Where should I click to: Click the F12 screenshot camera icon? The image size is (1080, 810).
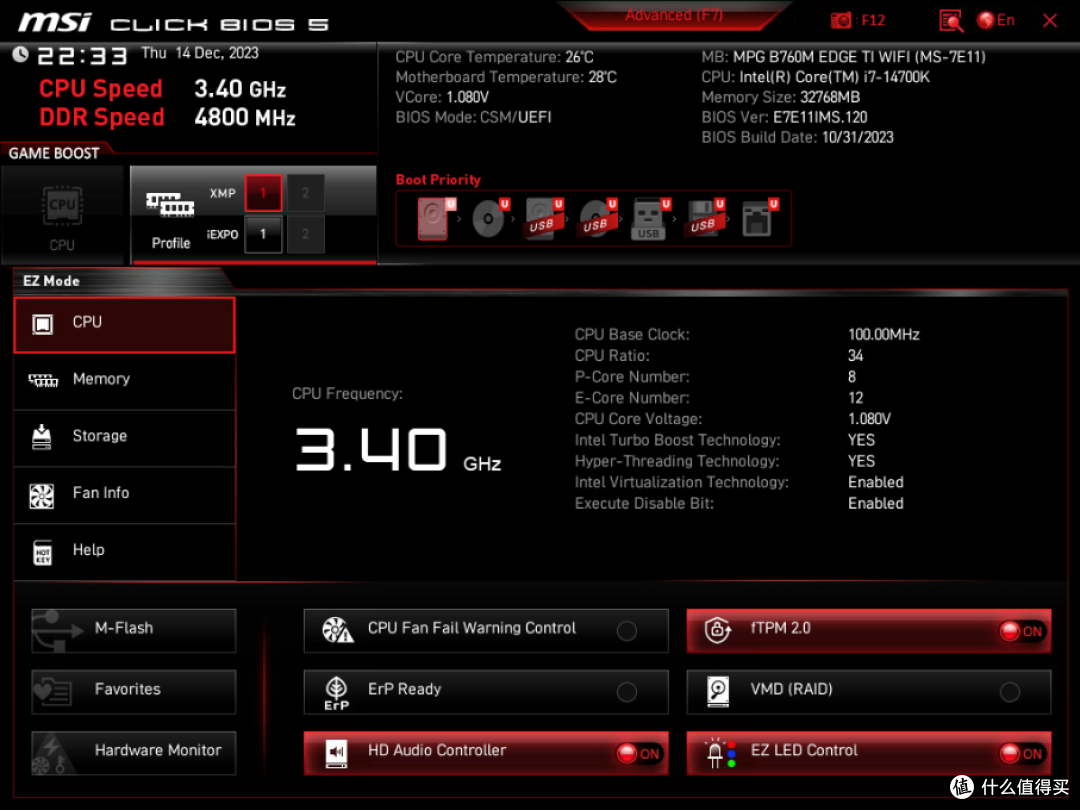[841, 21]
